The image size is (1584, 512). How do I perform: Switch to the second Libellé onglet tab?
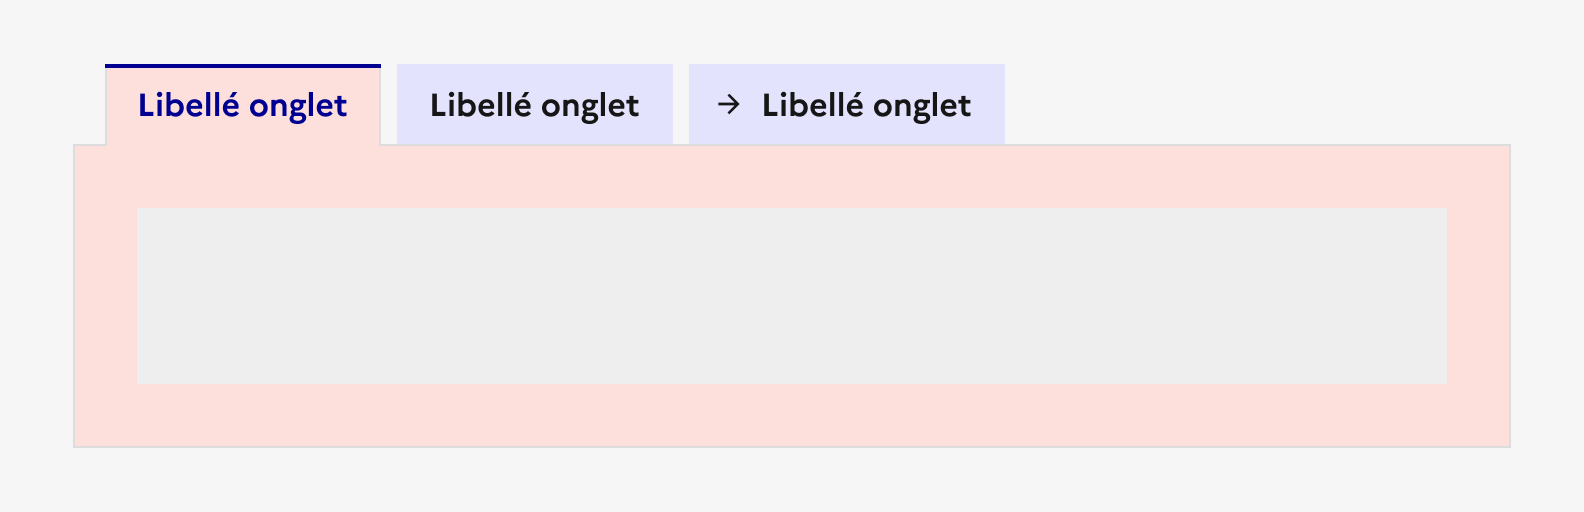pos(535,105)
